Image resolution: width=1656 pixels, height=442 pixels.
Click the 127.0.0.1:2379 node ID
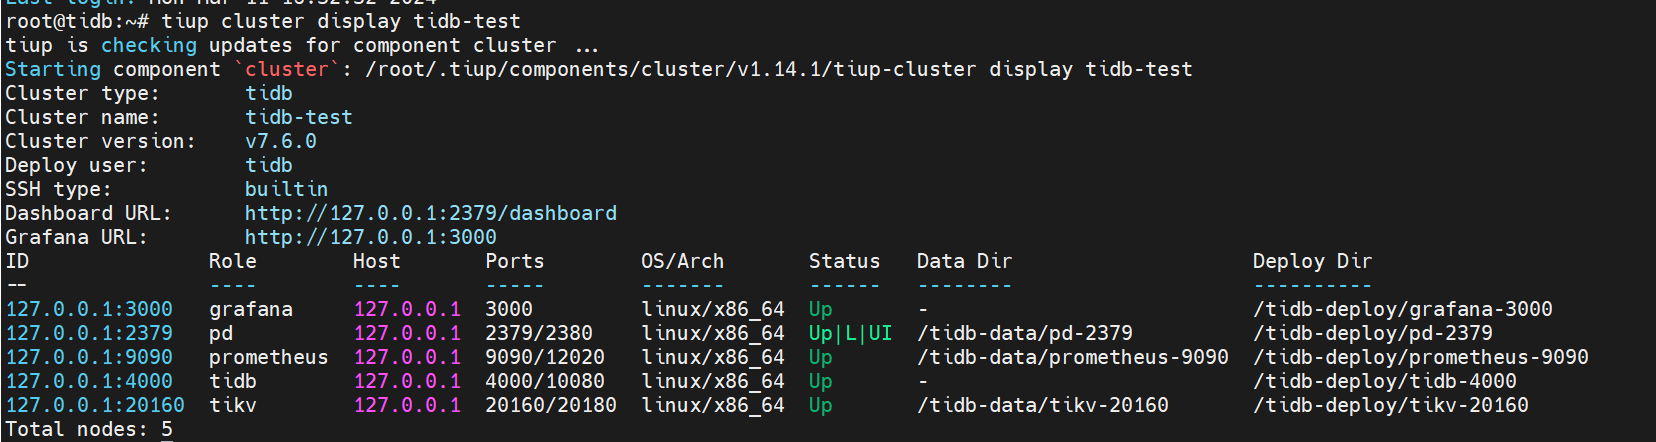pos(89,333)
